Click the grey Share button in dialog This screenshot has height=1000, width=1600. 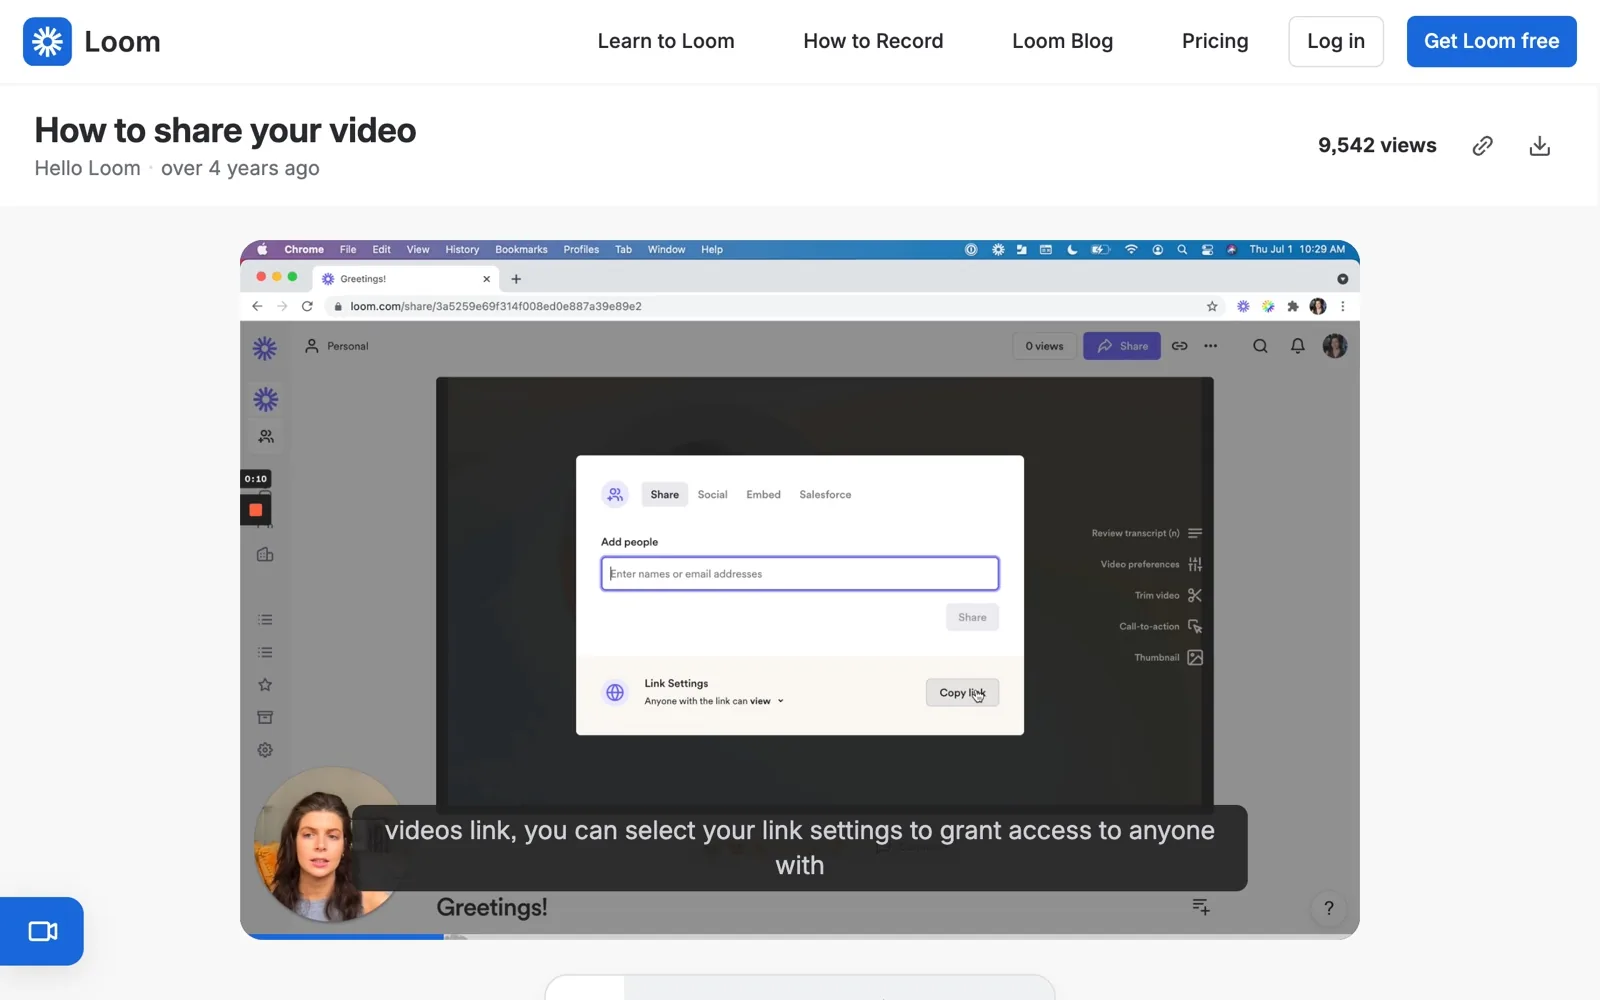972,617
